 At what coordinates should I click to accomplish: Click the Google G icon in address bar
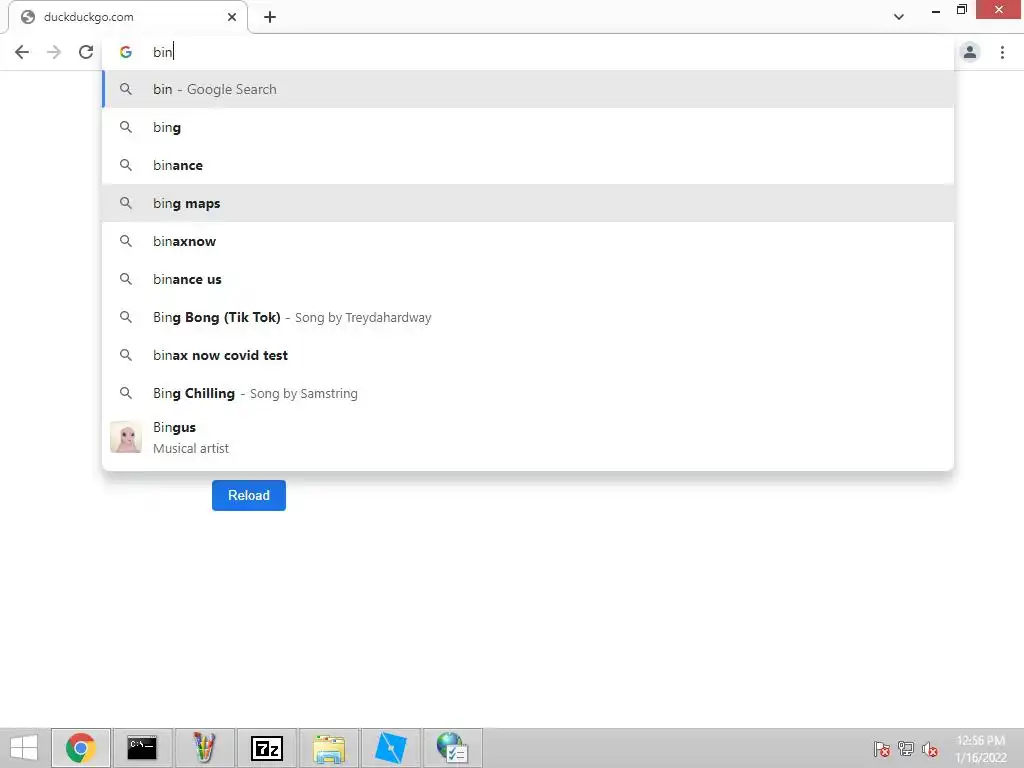(x=126, y=52)
